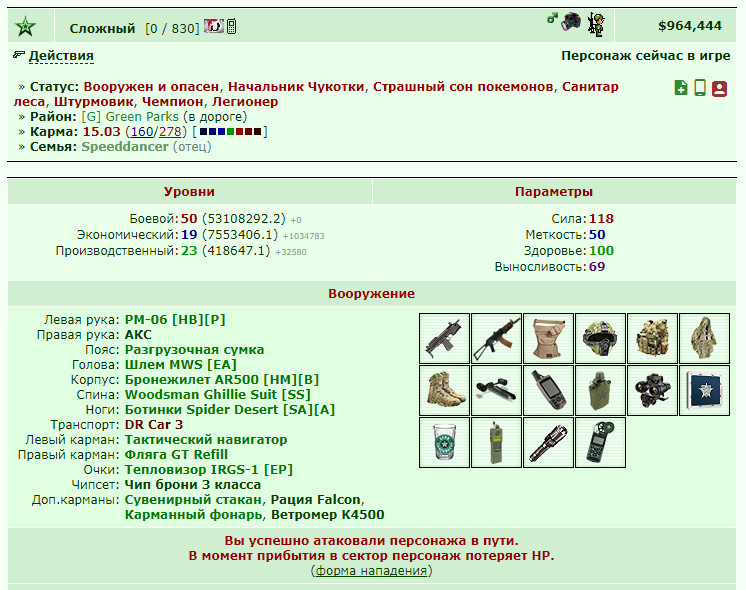This screenshot has height=590, width=746.
Task: Click the male gender symbol icon
Action: [x=552, y=18]
